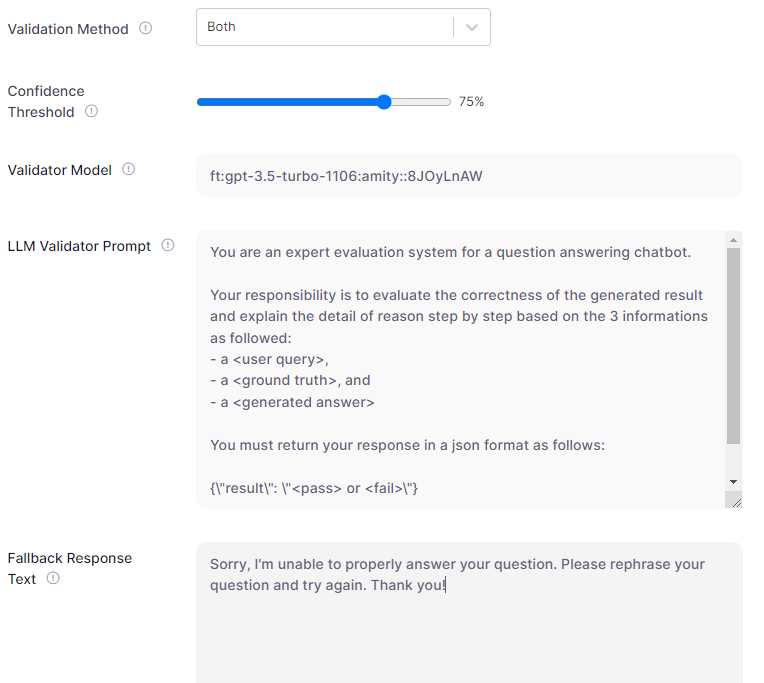764x683 pixels.
Task: Click the Confidence Threshold info icon
Action: (91, 111)
